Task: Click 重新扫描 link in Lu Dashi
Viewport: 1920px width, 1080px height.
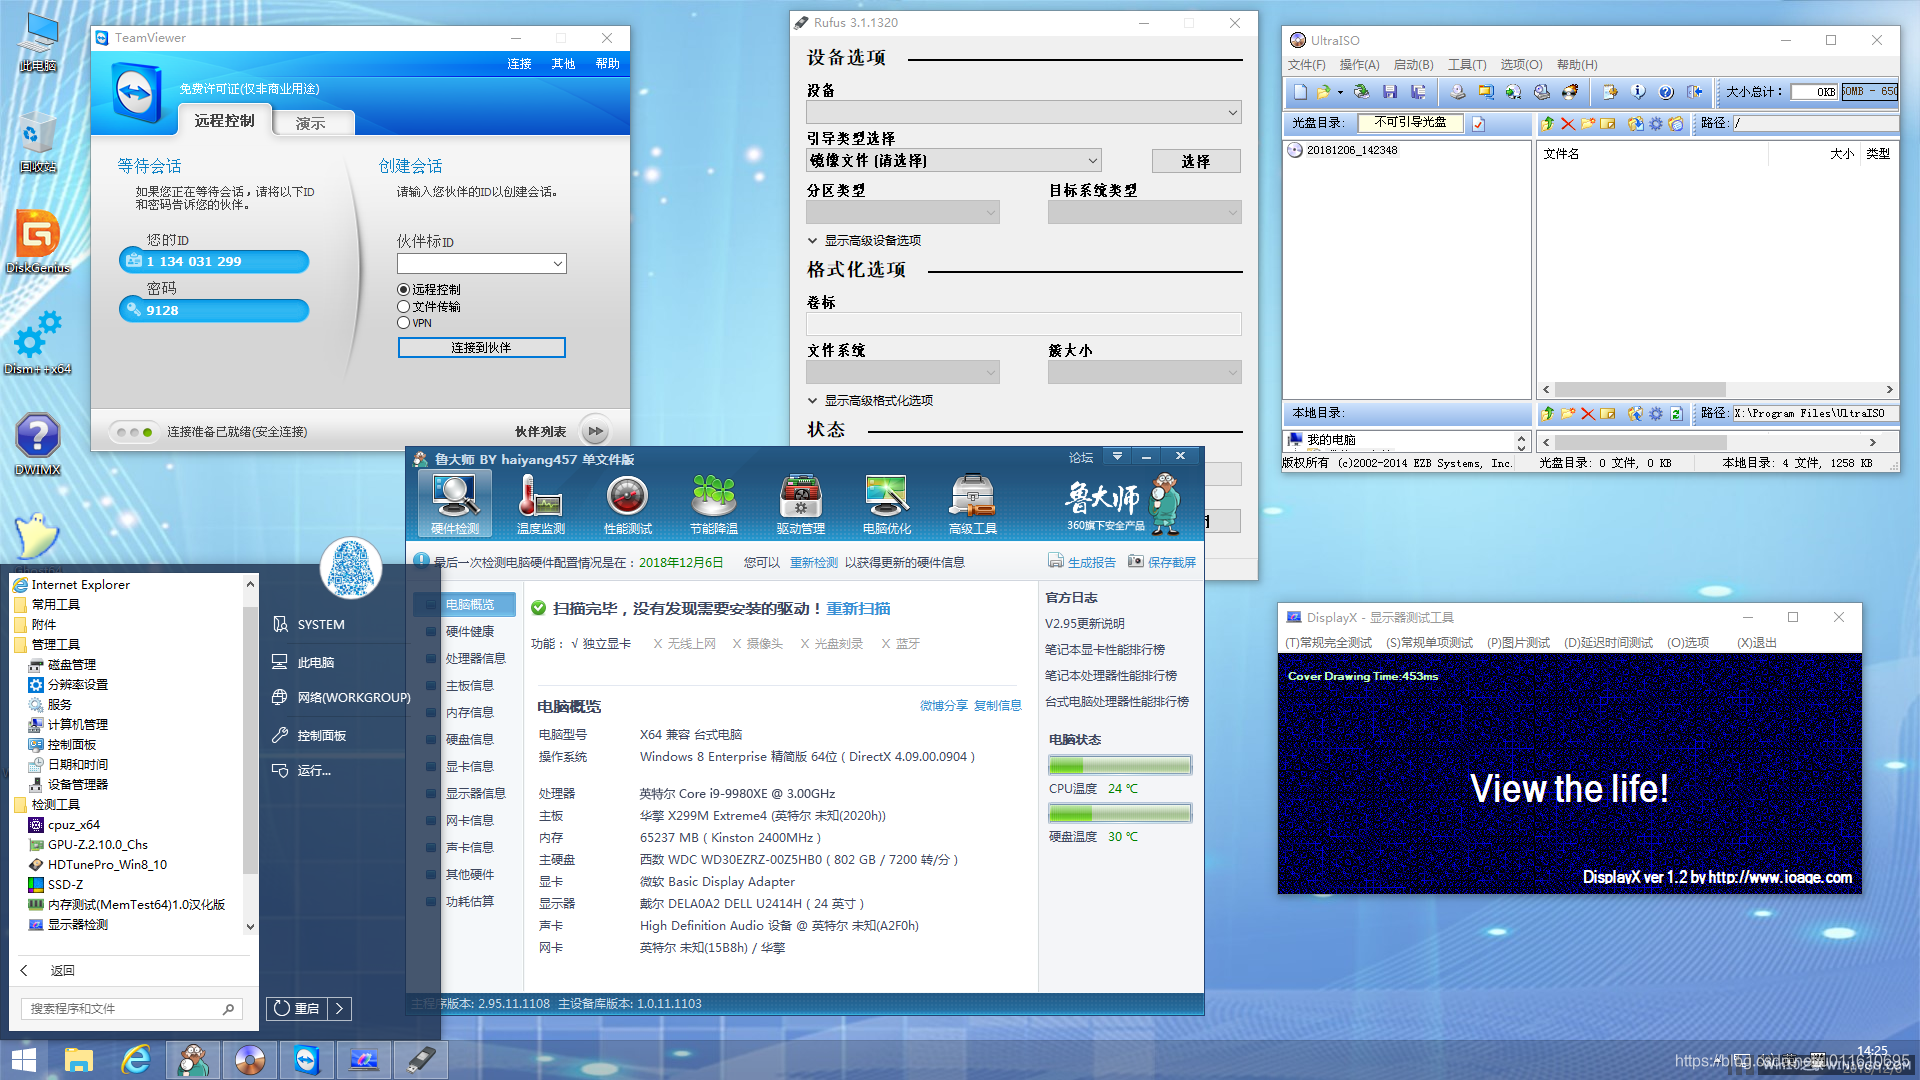Action: [x=858, y=608]
